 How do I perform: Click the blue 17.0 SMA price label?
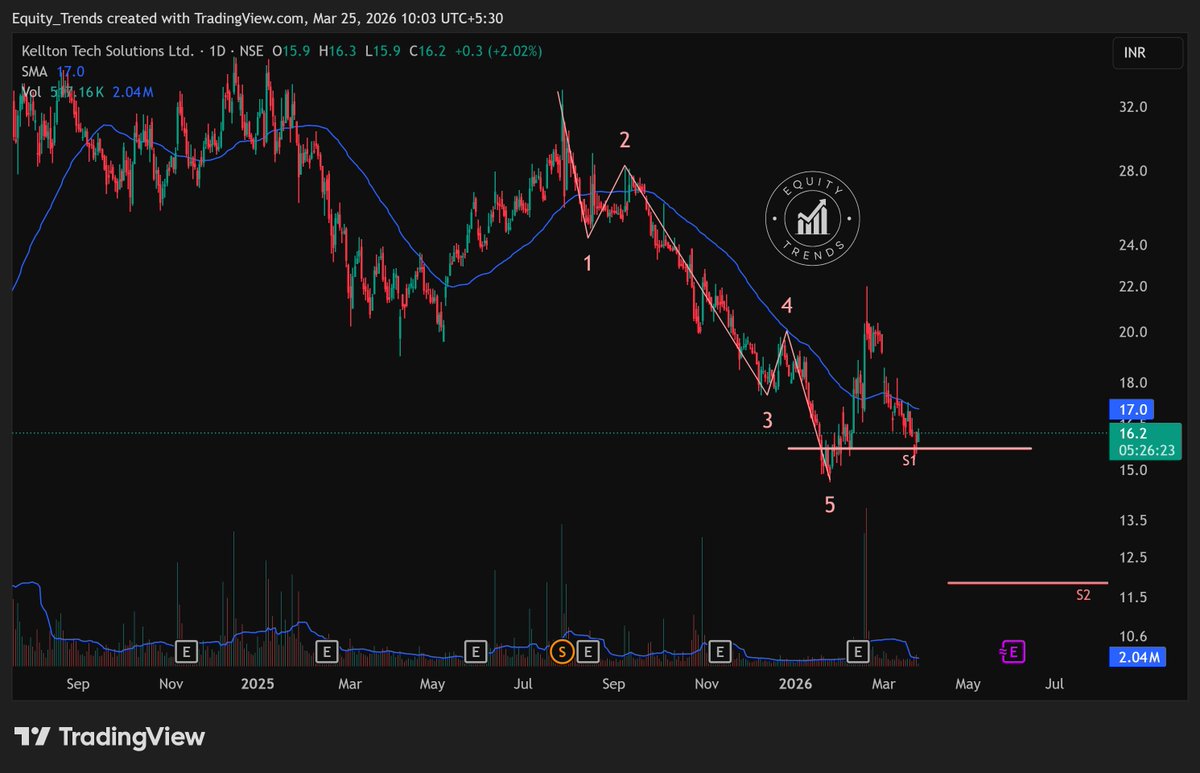1134,409
